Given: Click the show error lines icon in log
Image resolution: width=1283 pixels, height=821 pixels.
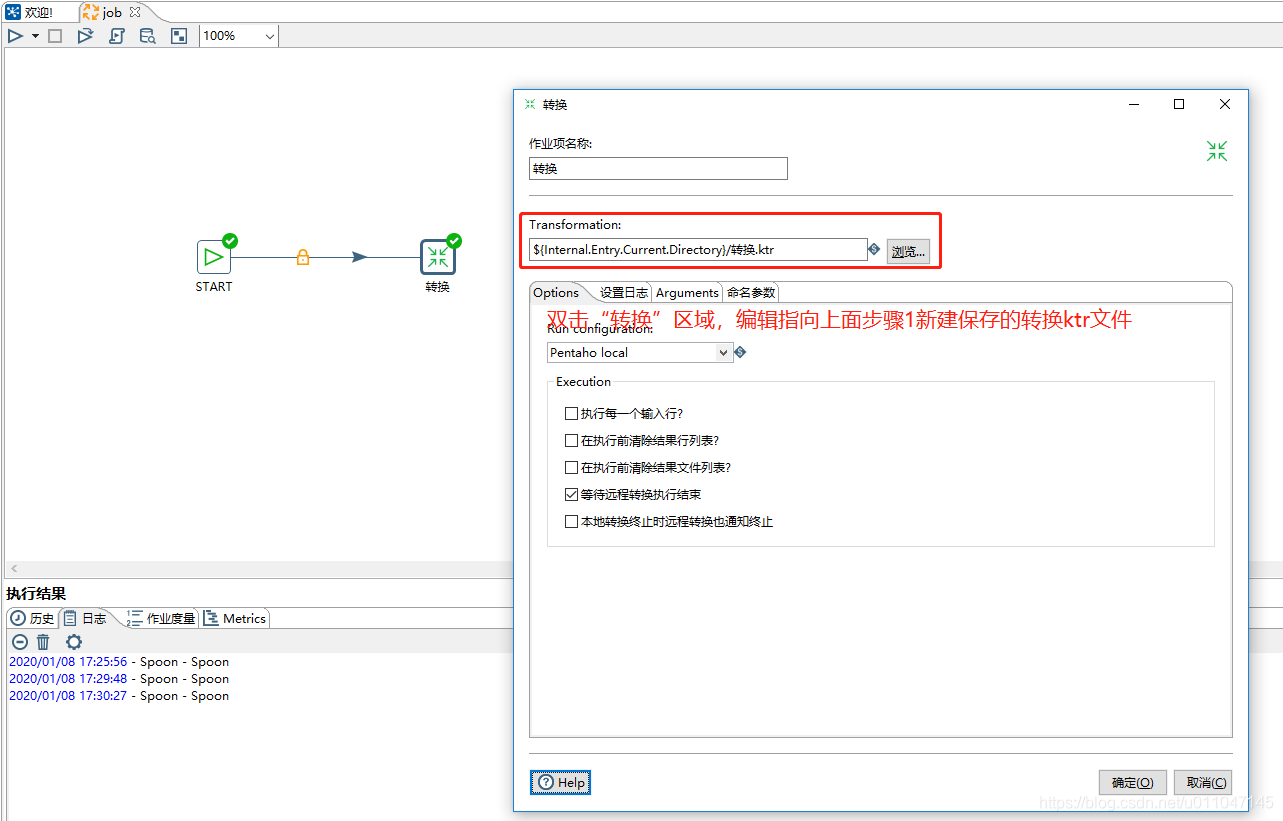Looking at the screenshot, I should coord(19,642).
